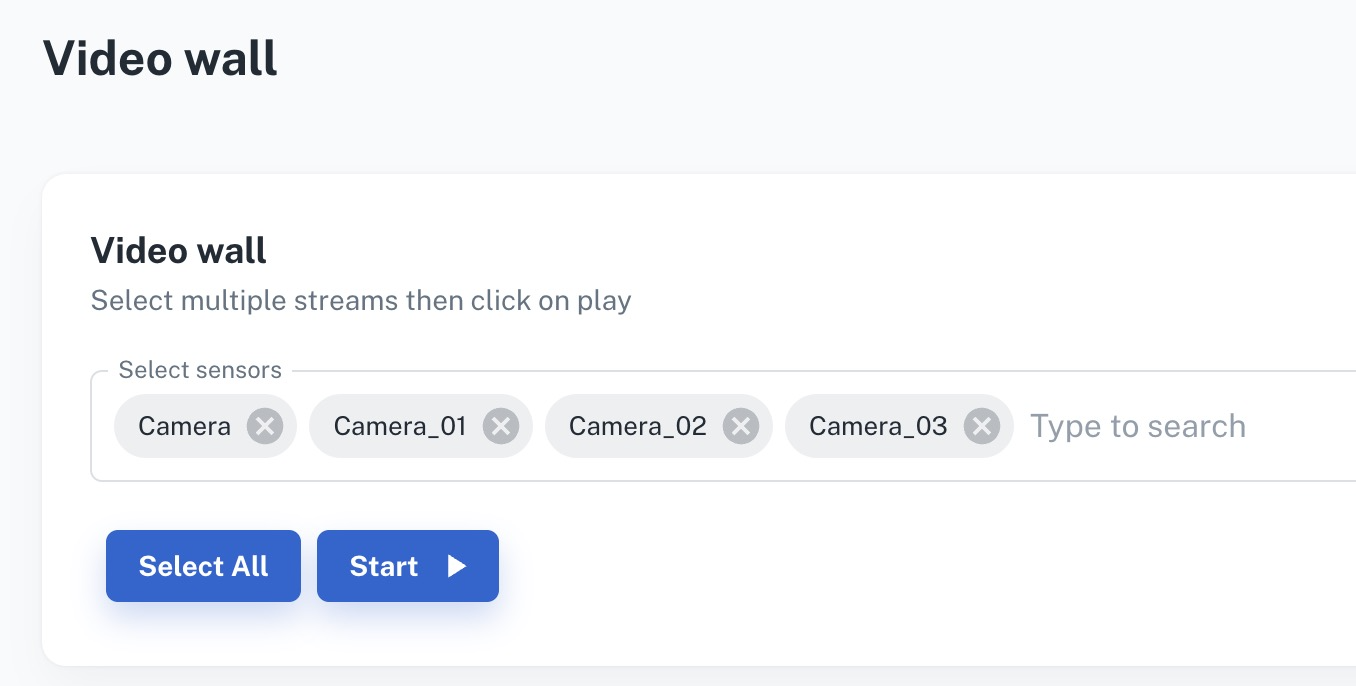Focus the Type to search field
The height and width of the screenshot is (686, 1356).
coord(1138,427)
